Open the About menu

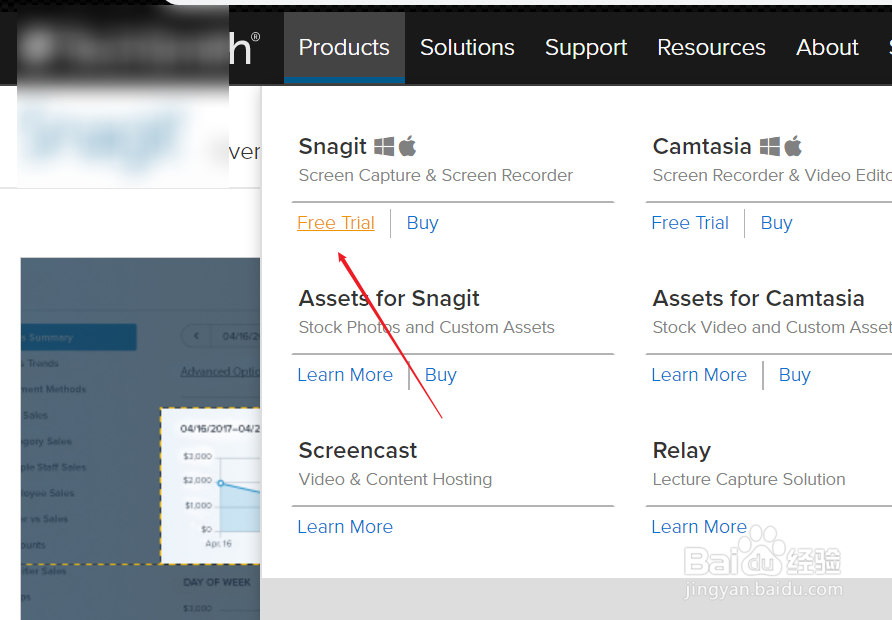[x=827, y=47]
